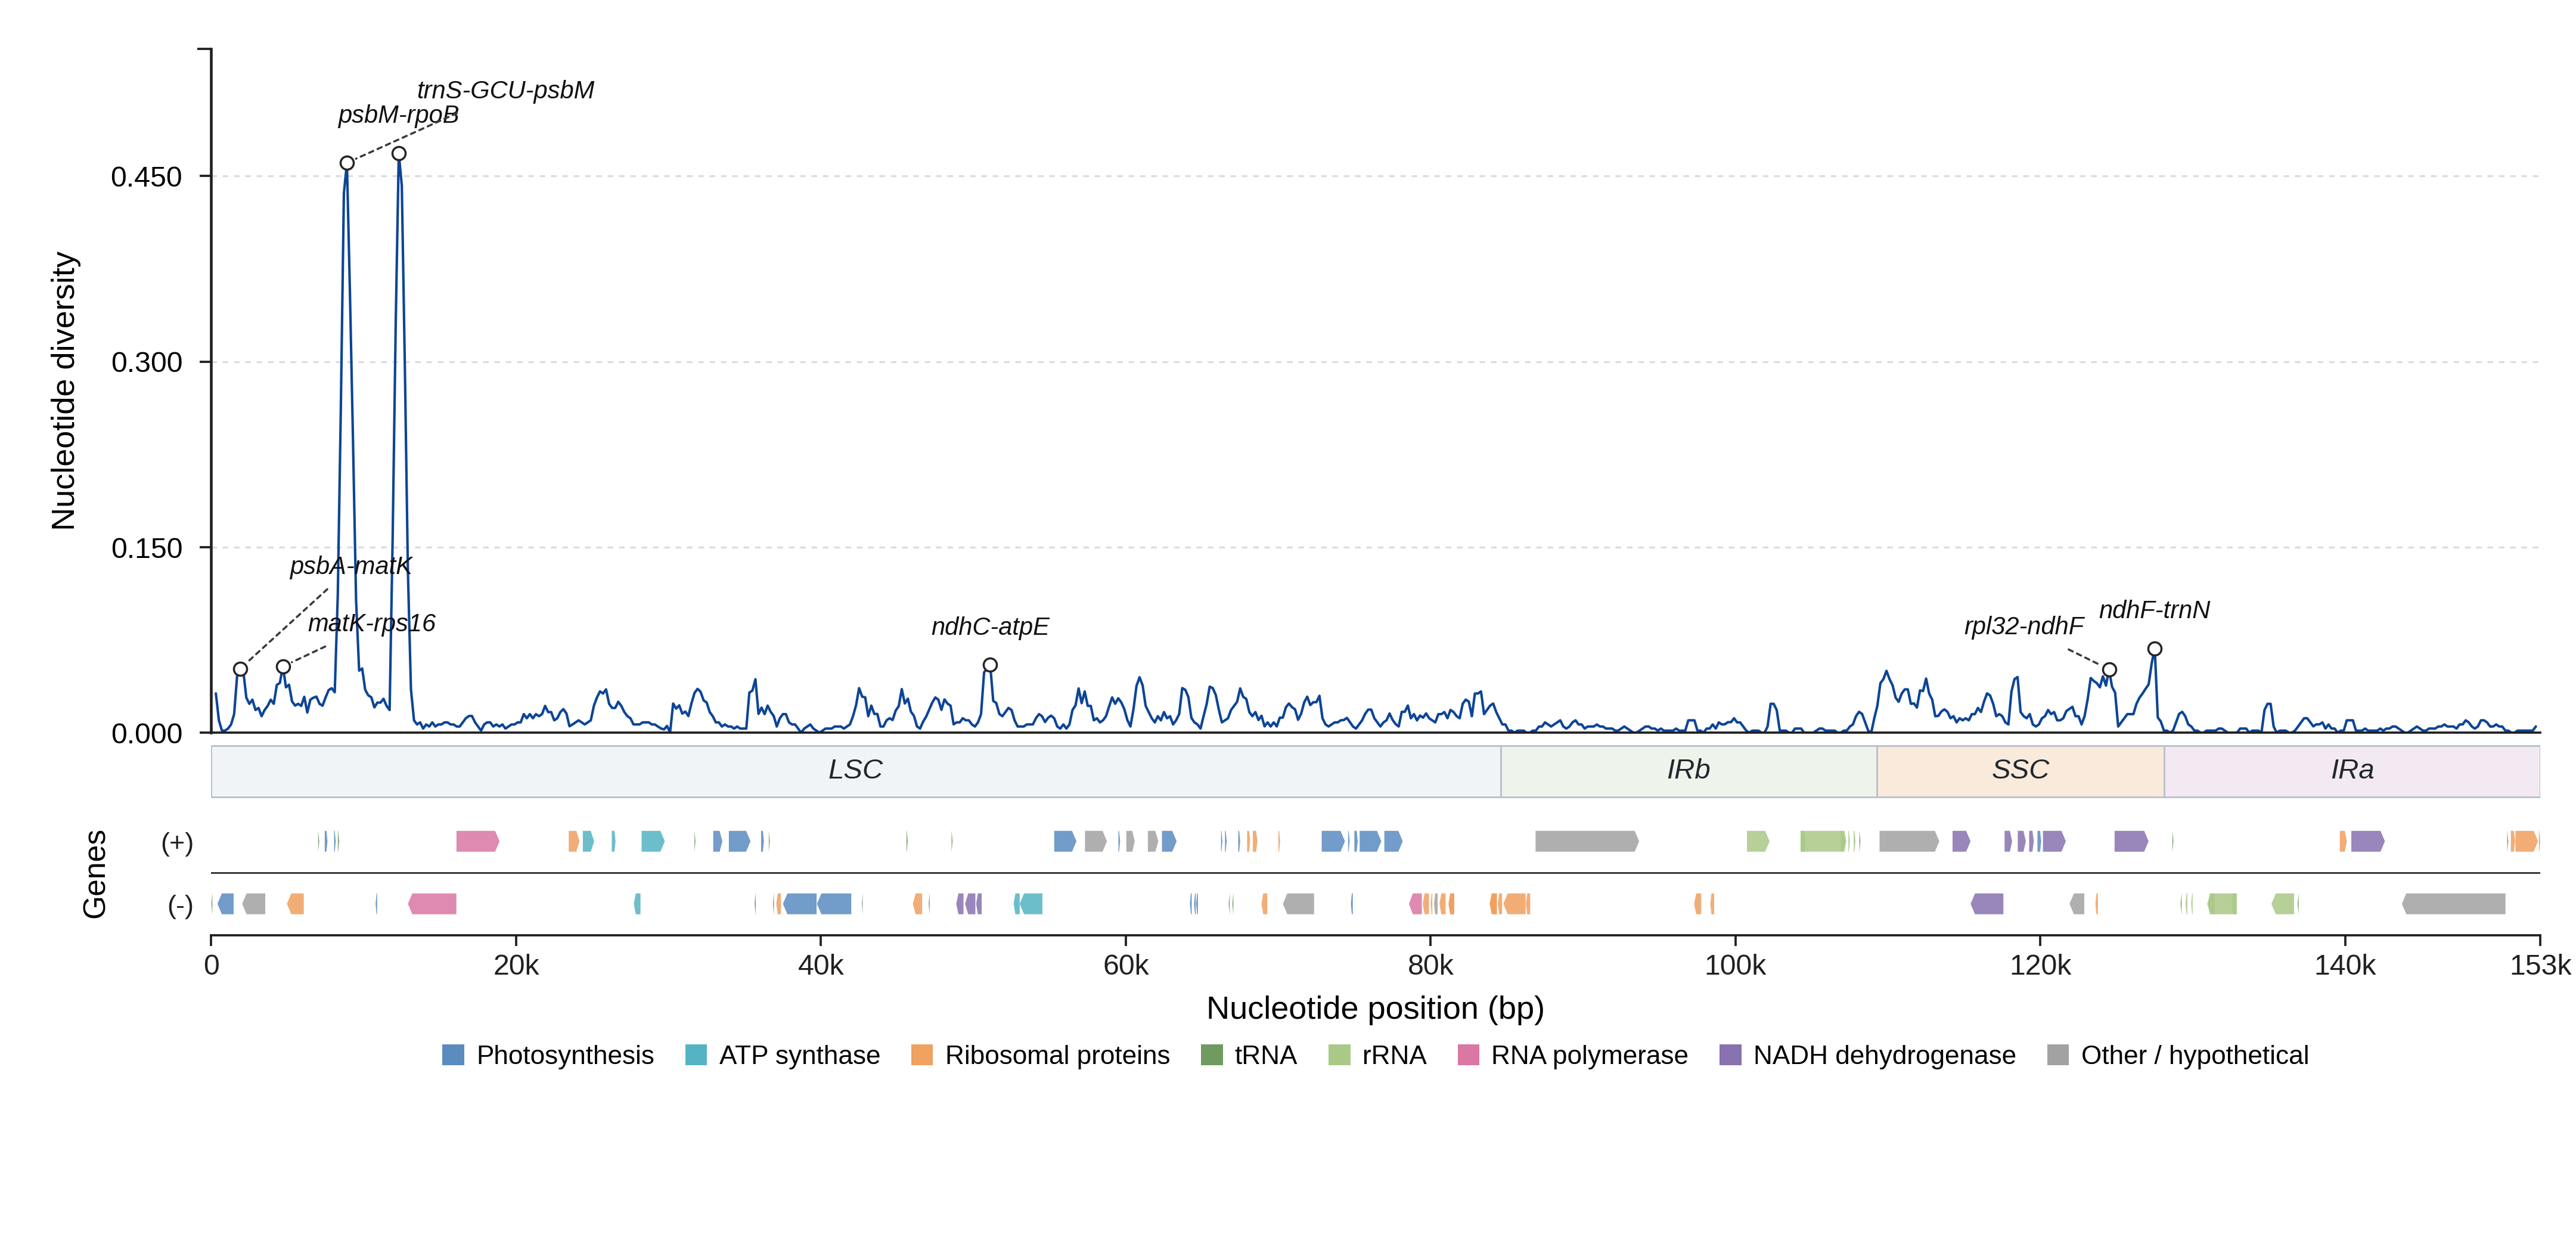Image resolution: width=2576 pixels, height=1253 pixels.
Task: Click the rpl32-ndhF annotation label
Action: coord(2024,626)
